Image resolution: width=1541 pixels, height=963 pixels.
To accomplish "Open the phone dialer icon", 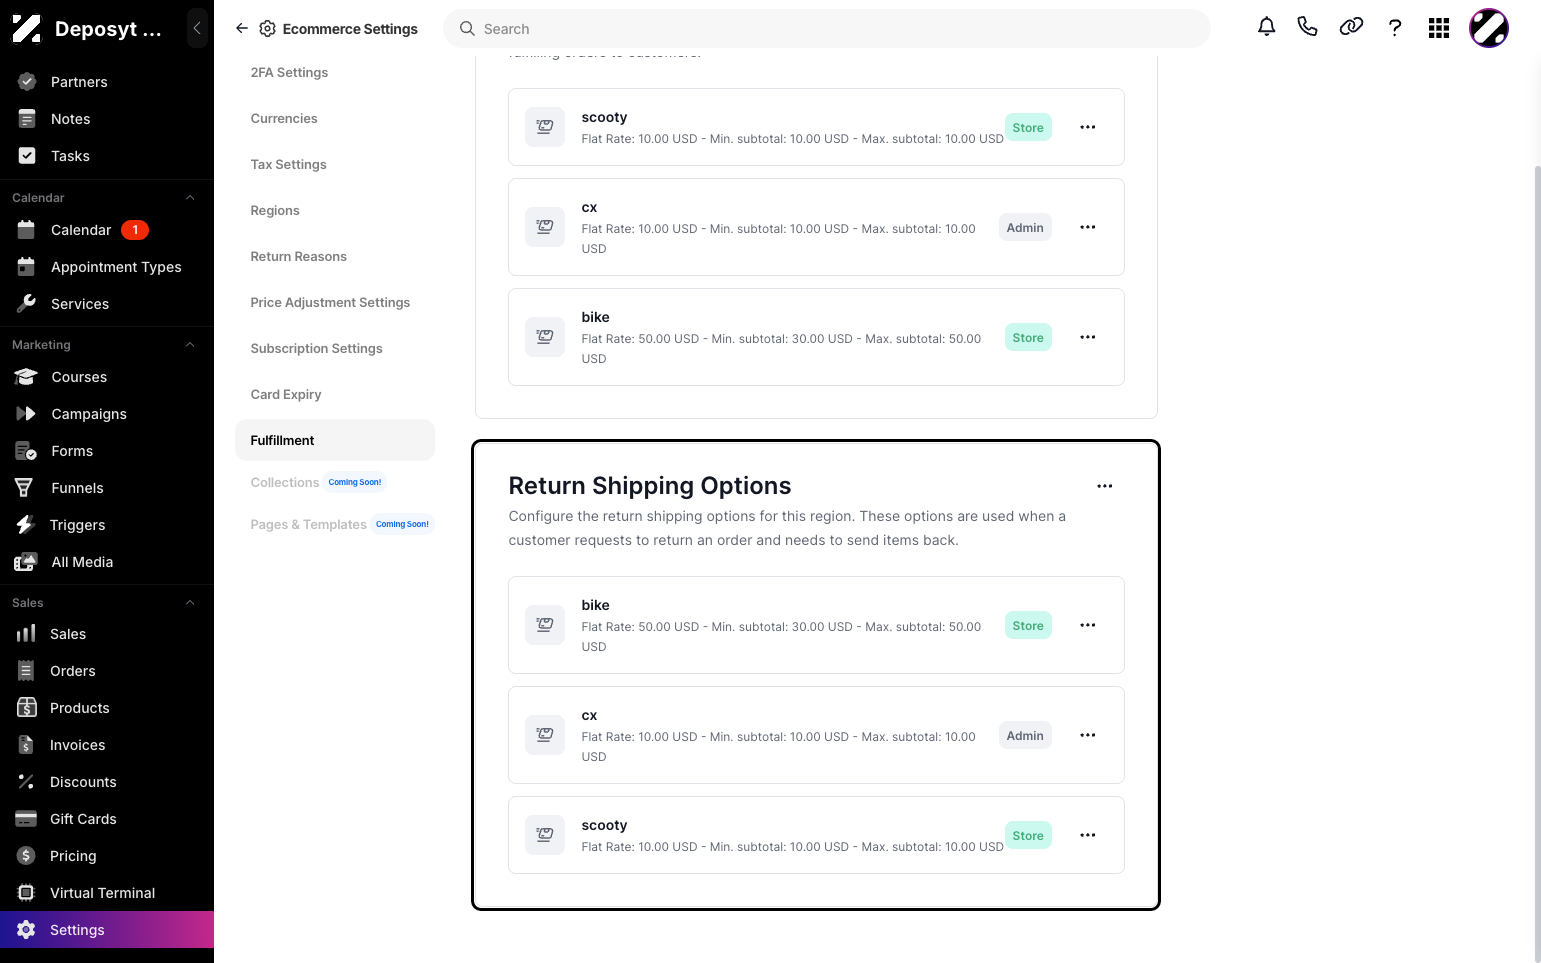I will [x=1307, y=28].
